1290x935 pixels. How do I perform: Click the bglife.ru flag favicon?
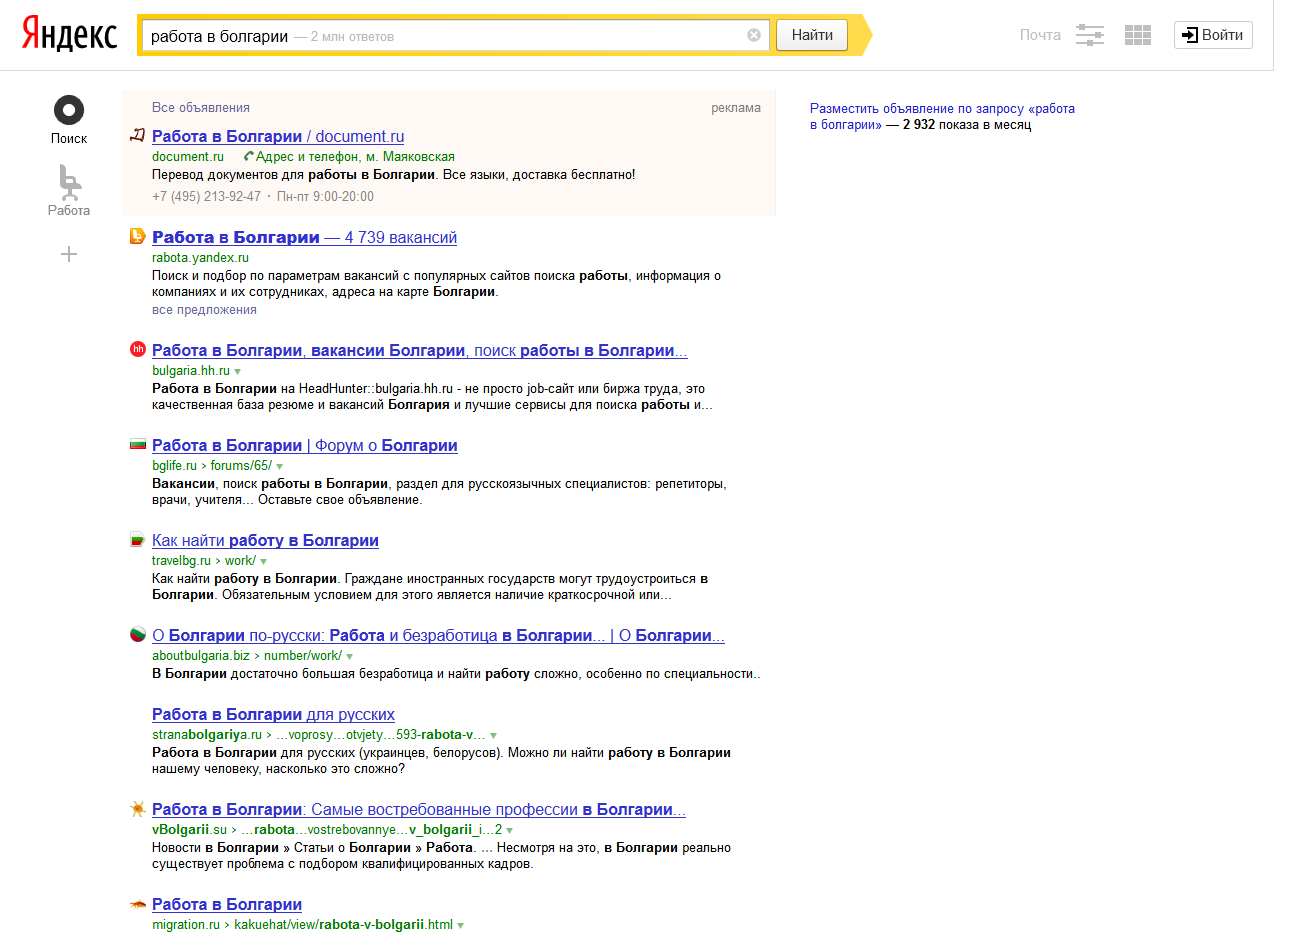click(x=138, y=444)
